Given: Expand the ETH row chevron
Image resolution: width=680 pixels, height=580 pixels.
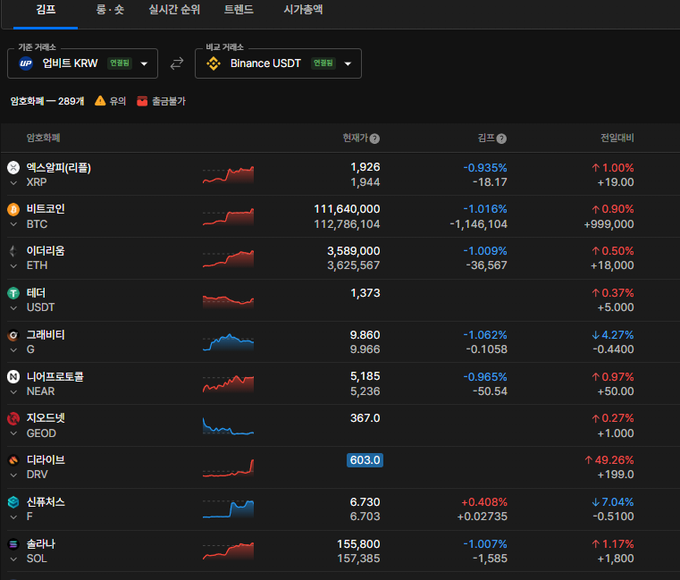Looking at the screenshot, I should [x=13, y=266].
